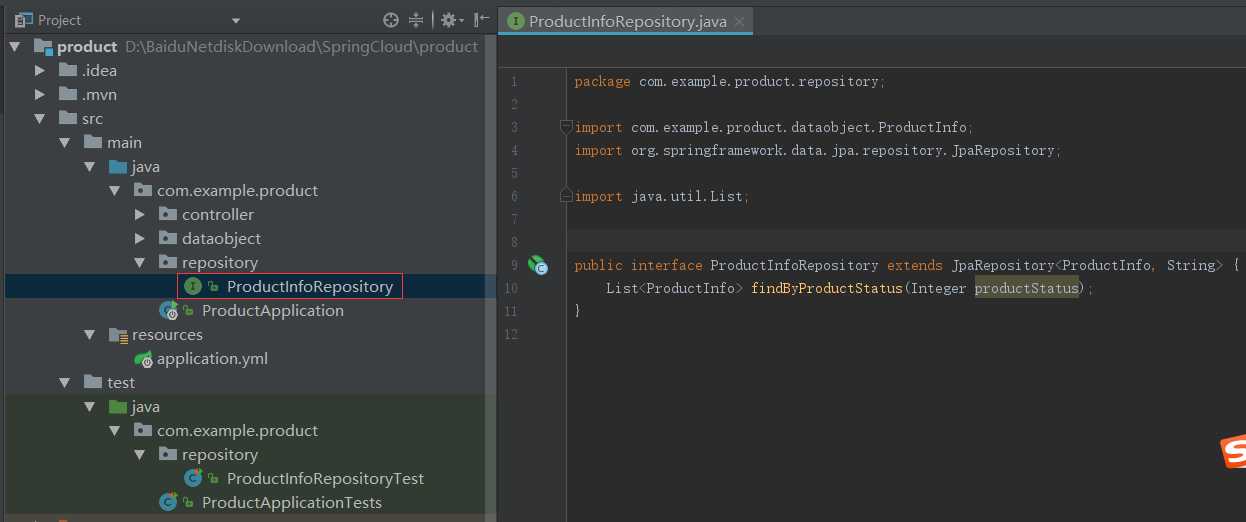Expand the .idea folder
This screenshot has width=1246, height=522.
(40, 70)
